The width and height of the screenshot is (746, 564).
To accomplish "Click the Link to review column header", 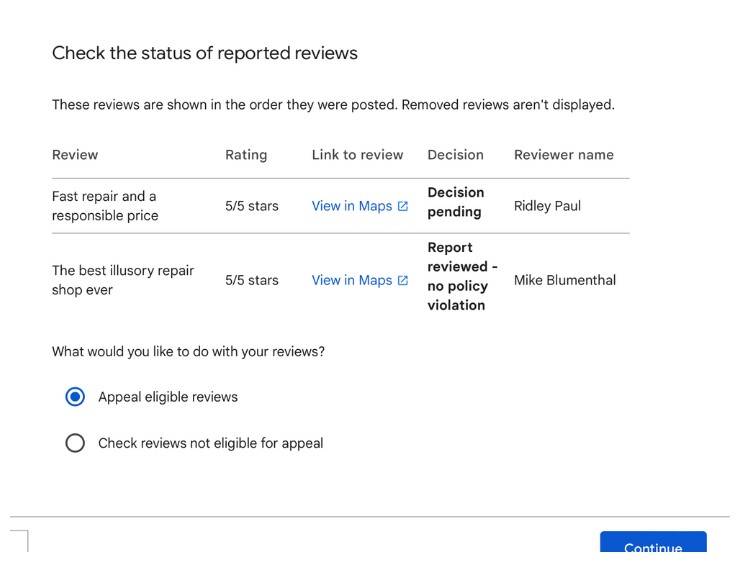I will click(x=357, y=155).
